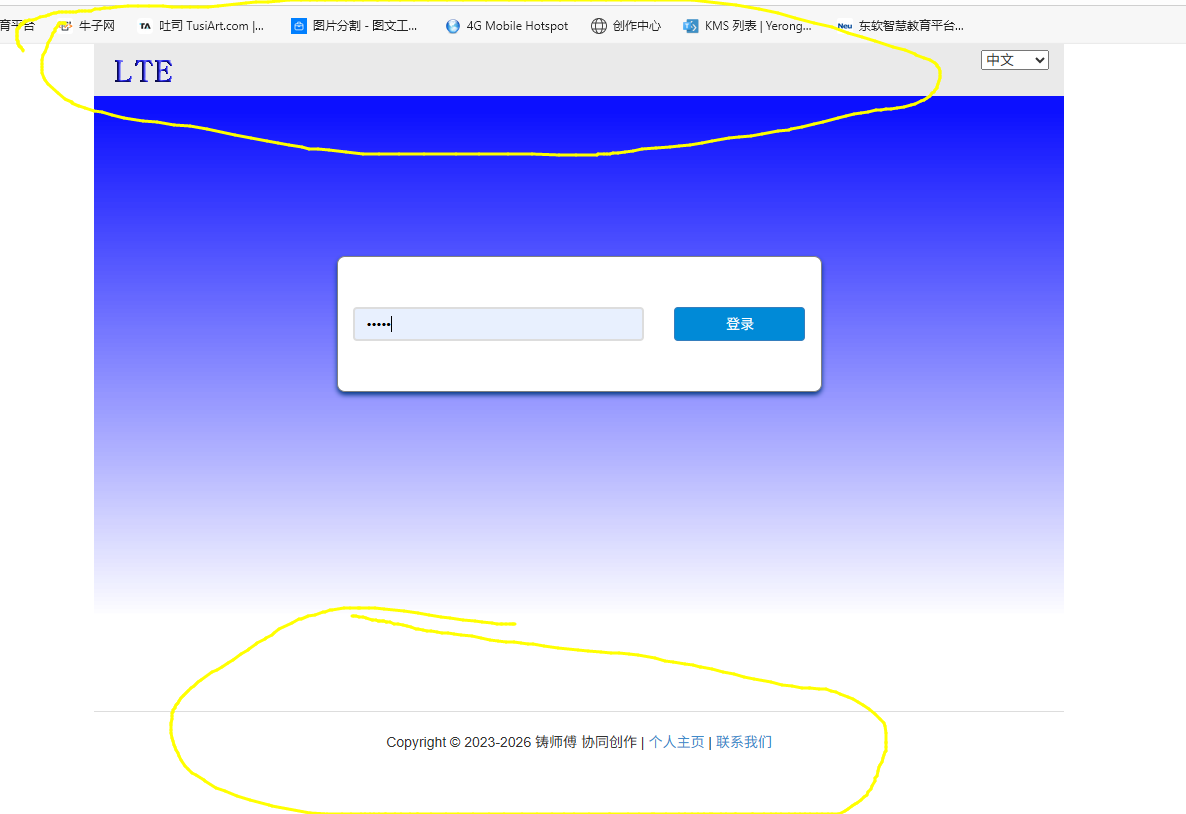Viewport: 1186px width, 814px height.
Task: Click the blue LTE logo
Action: coord(143,71)
